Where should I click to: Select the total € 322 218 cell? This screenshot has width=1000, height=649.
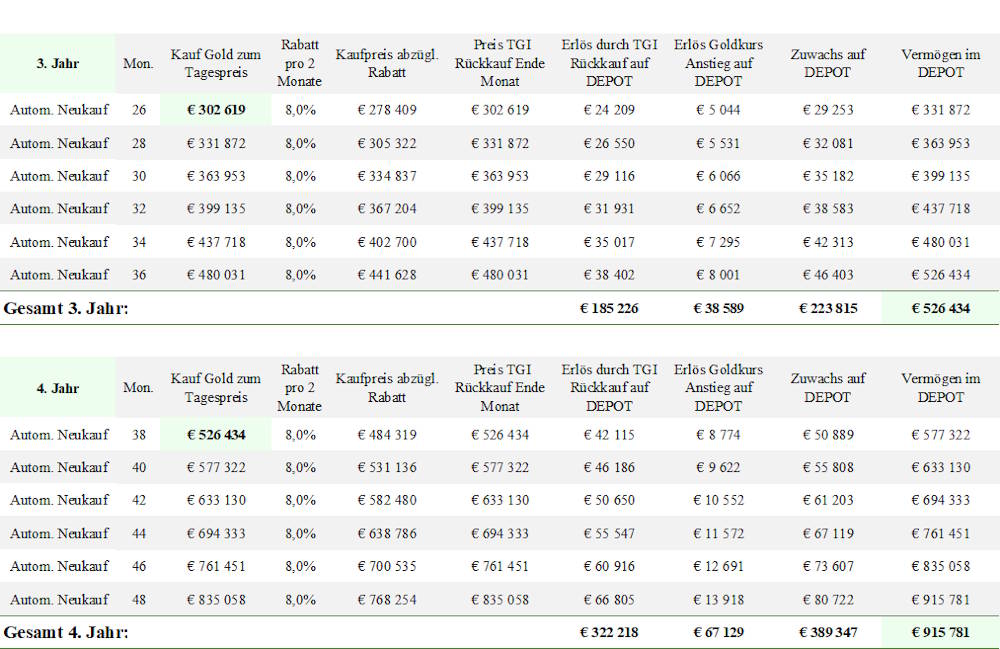609,632
